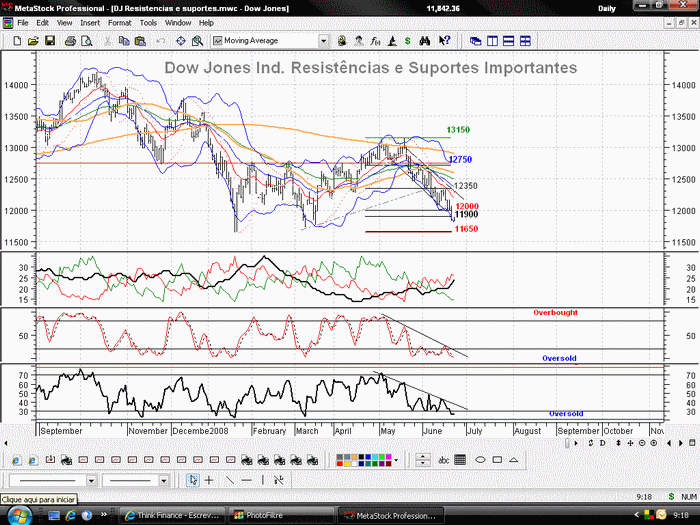Print the chart using printer icon
700x525 pixels.
tap(70, 41)
